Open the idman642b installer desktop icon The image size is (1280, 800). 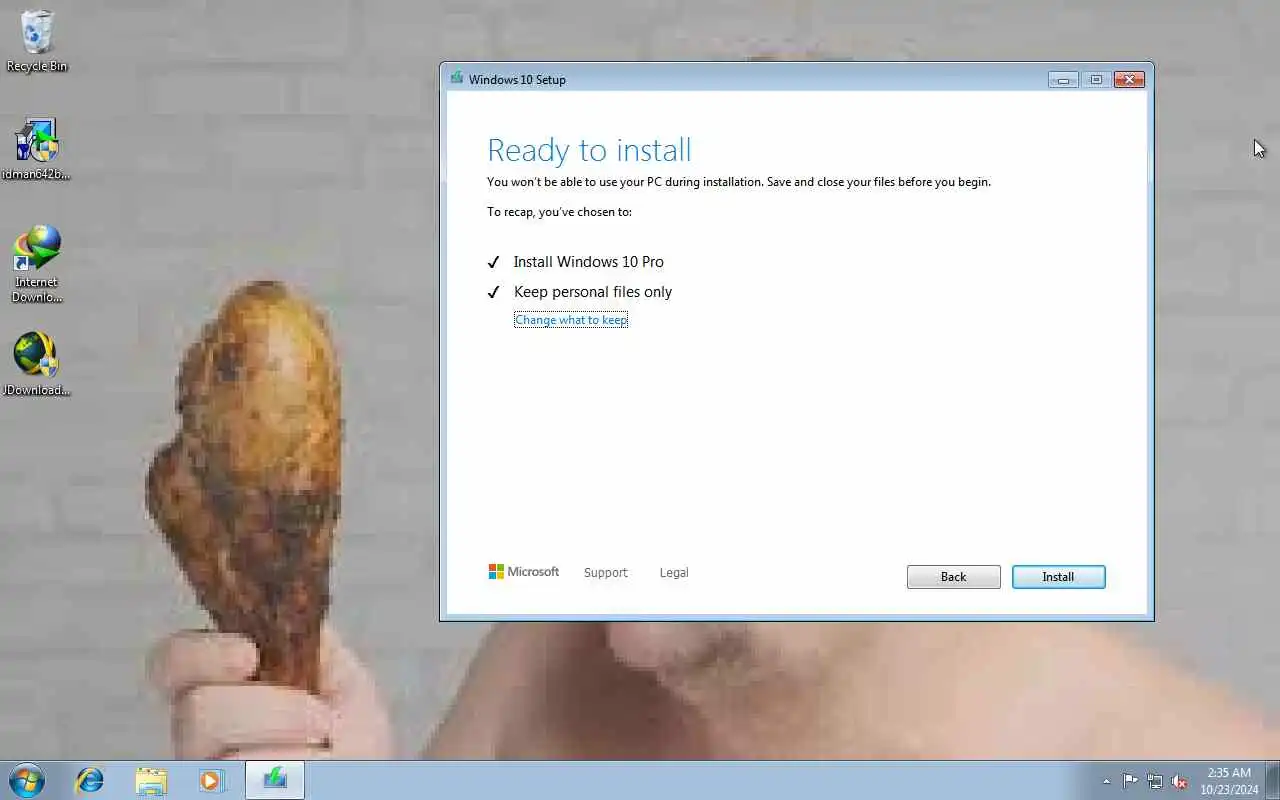[x=37, y=150]
